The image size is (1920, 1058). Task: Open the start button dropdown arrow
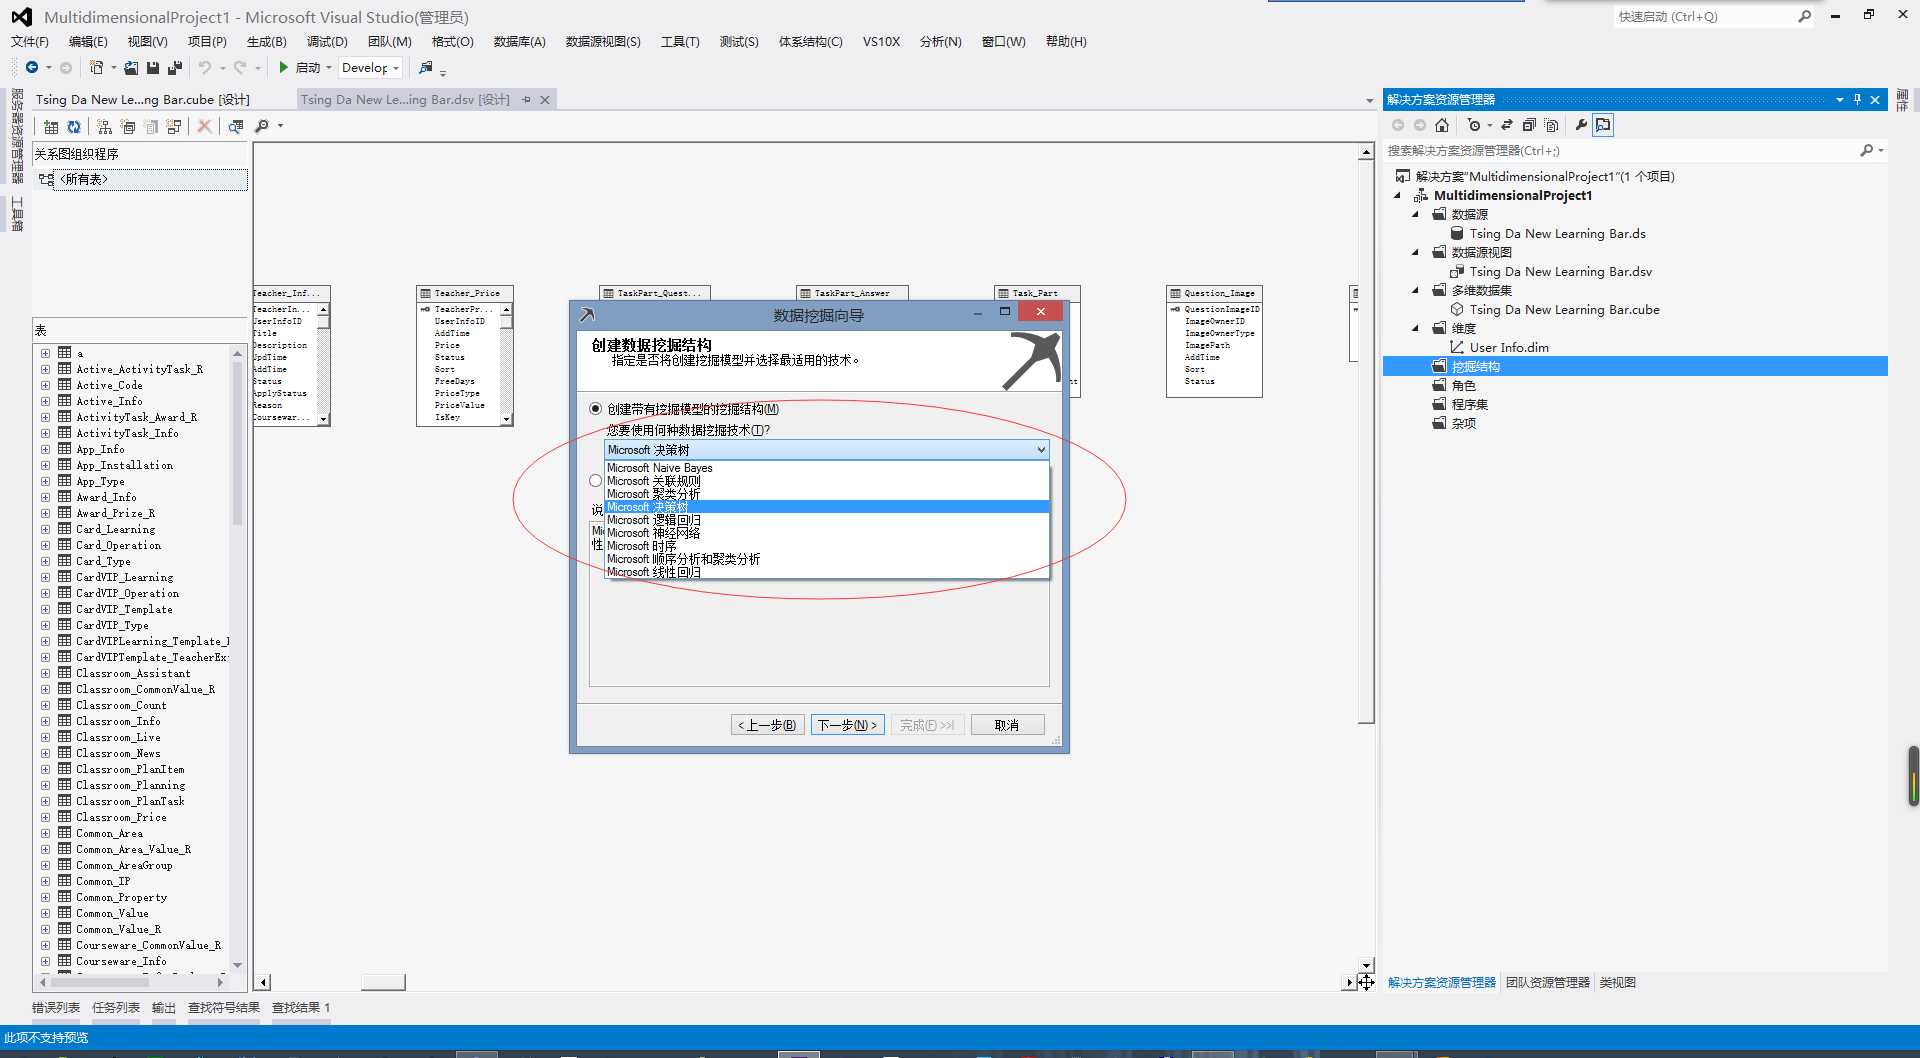point(329,68)
